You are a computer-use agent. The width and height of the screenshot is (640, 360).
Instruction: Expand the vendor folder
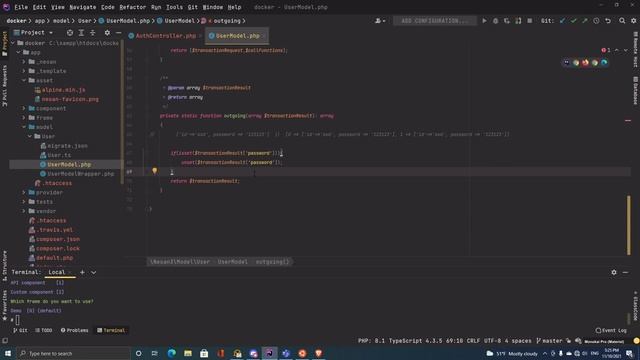tap(24, 211)
